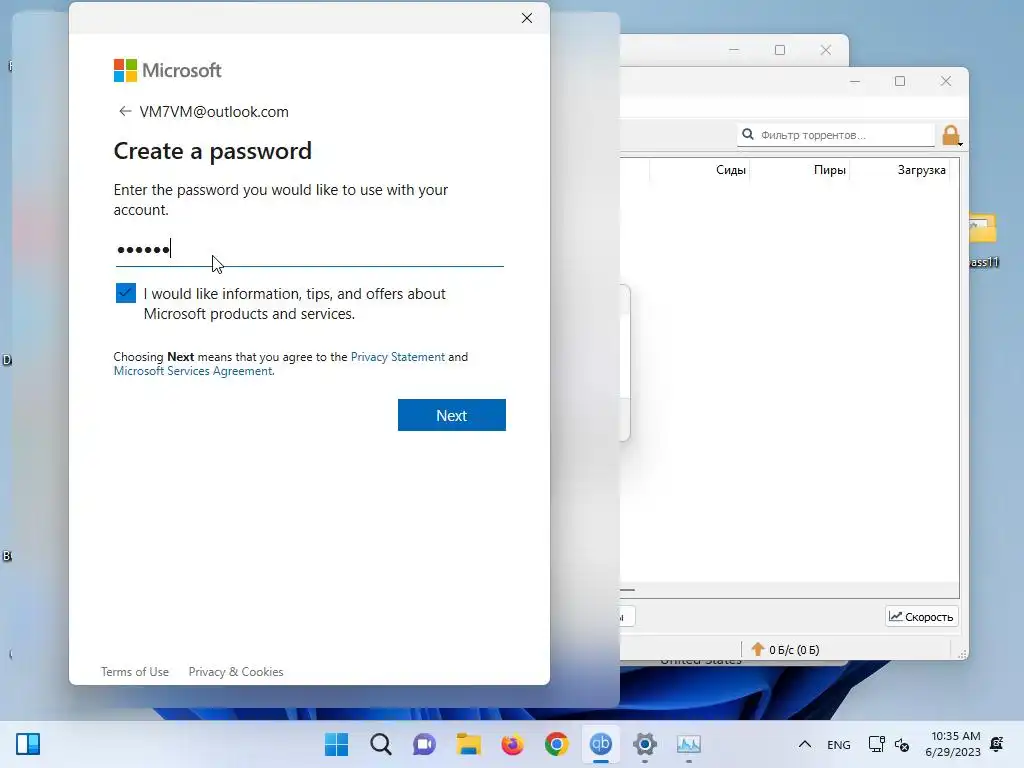The height and width of the screenshot is (768, 1024).
Task: Open Privacy & Cookies link
Action: [236, 672]
